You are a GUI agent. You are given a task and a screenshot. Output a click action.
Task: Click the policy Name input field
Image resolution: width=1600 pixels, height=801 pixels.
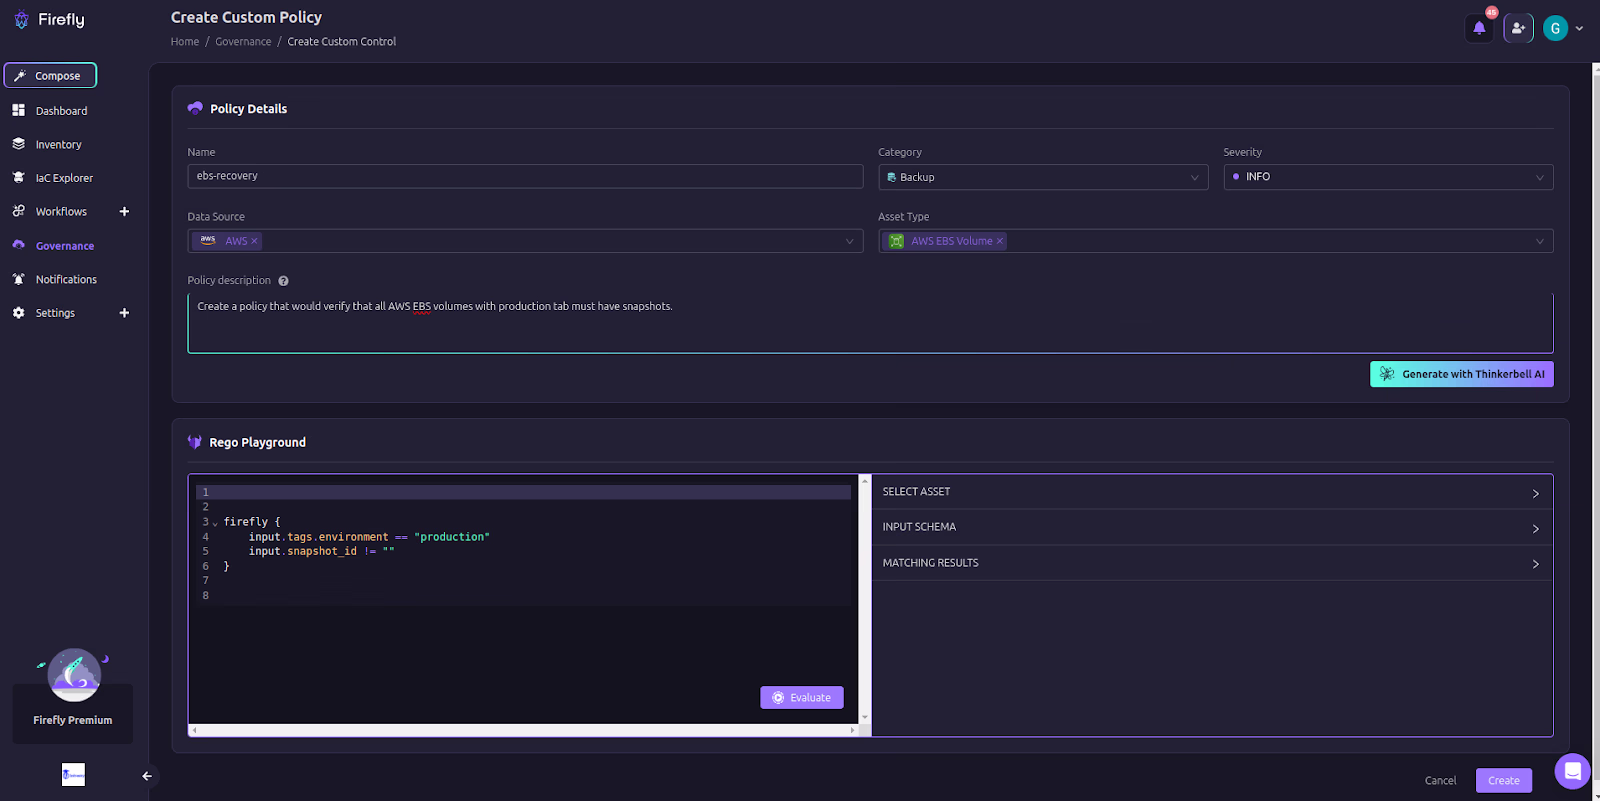(525, 176)
